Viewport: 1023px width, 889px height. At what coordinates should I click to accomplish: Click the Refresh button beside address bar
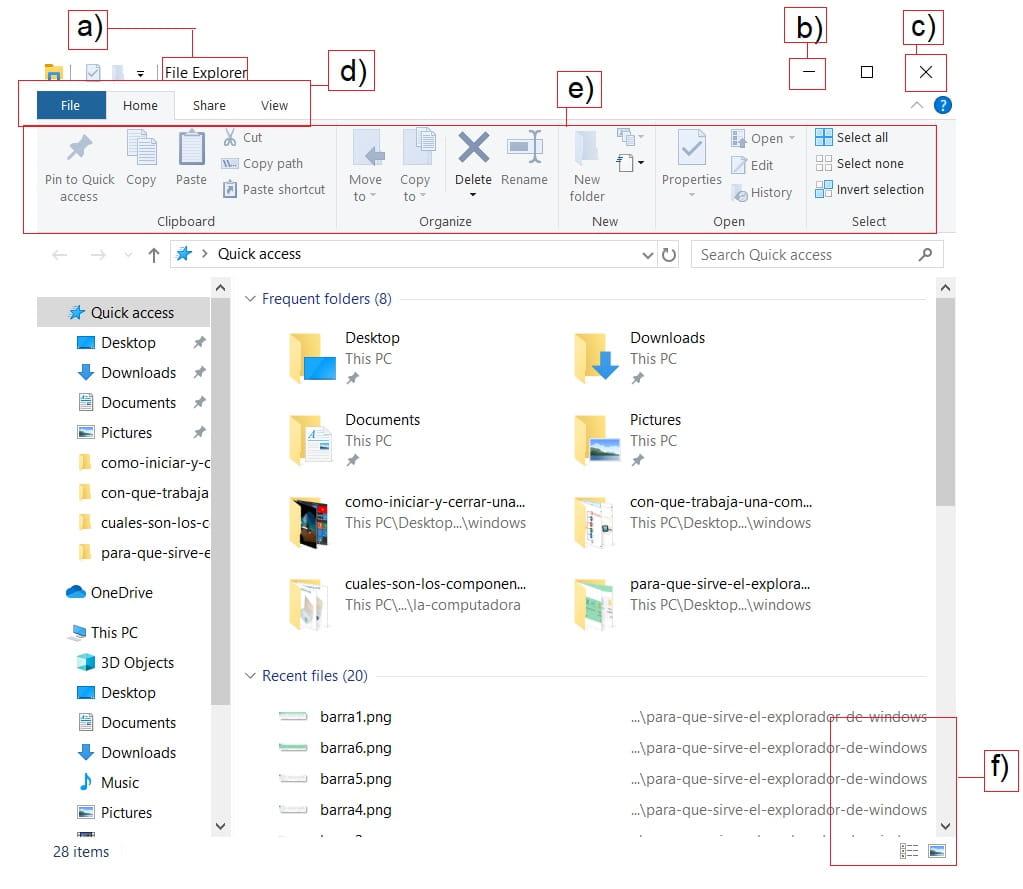tap(669, 254)
